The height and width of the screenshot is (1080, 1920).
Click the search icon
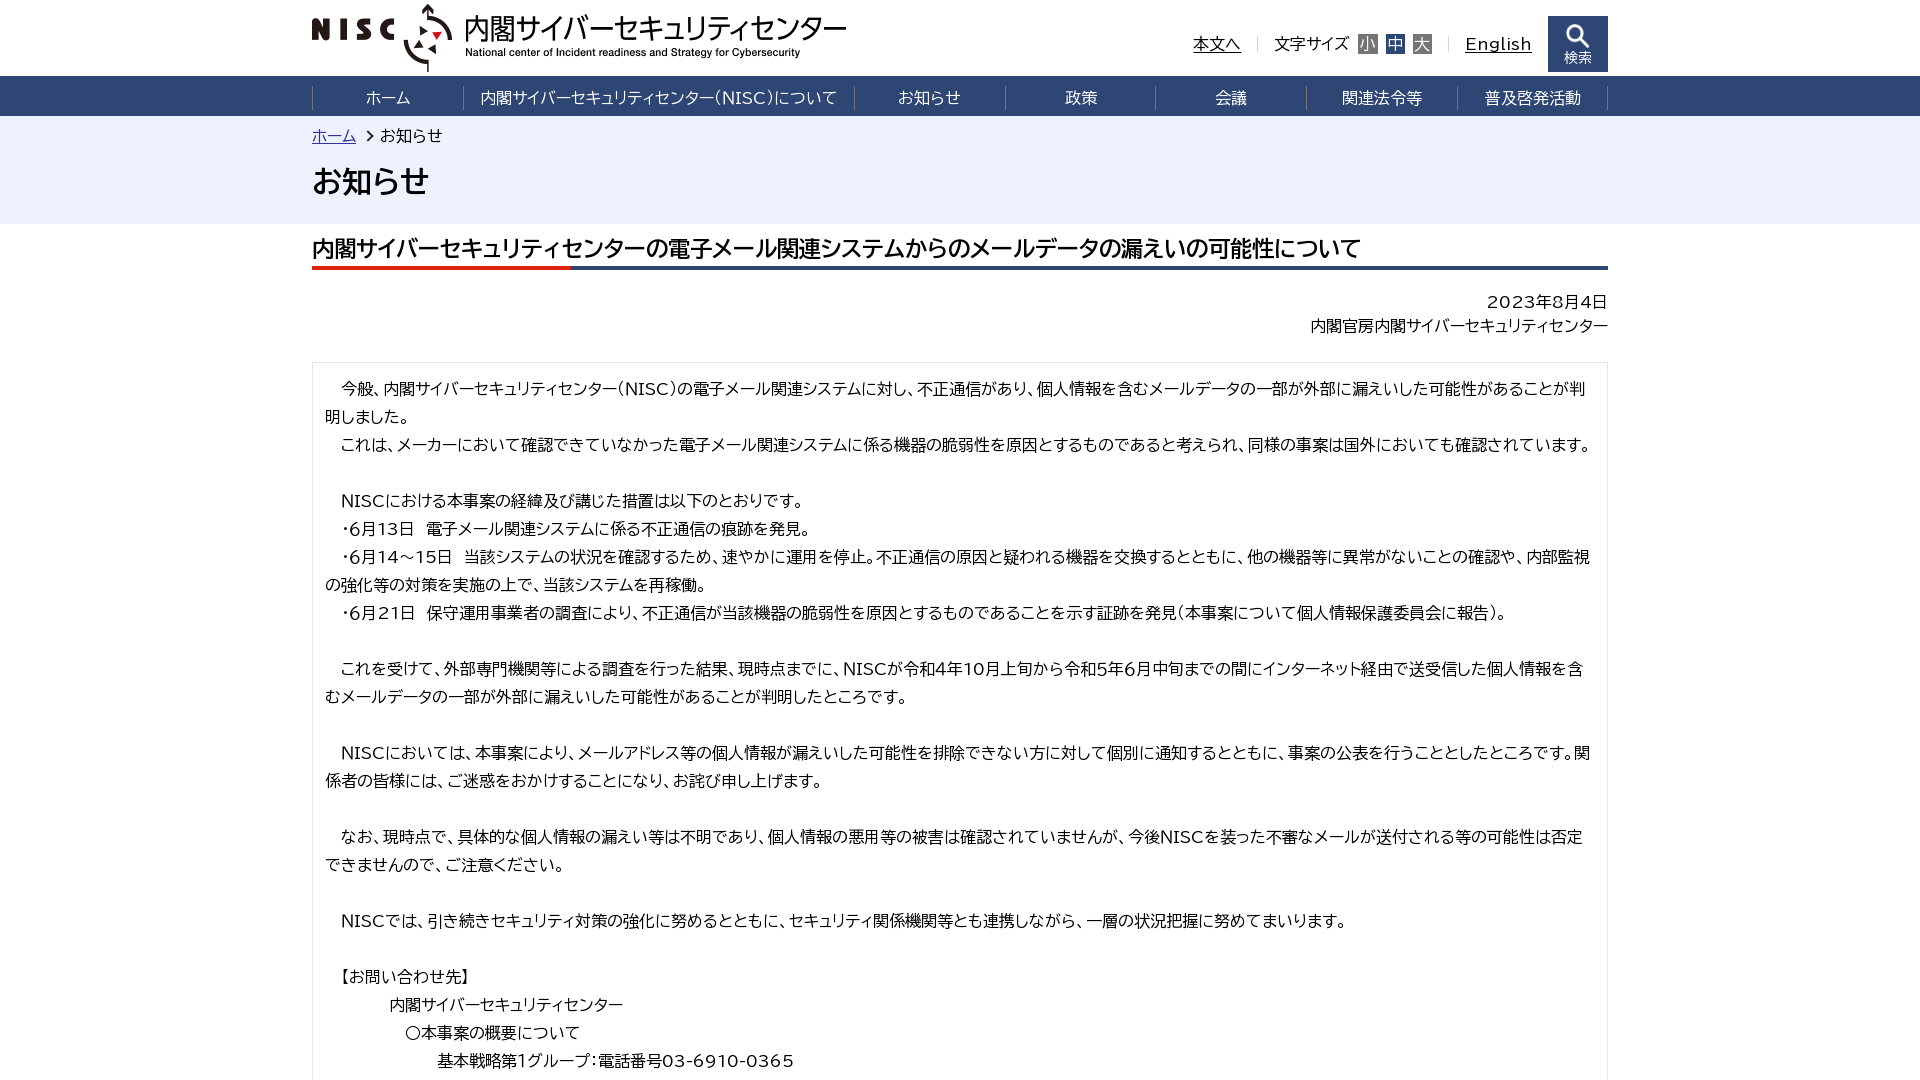(x=1576, y=42)
